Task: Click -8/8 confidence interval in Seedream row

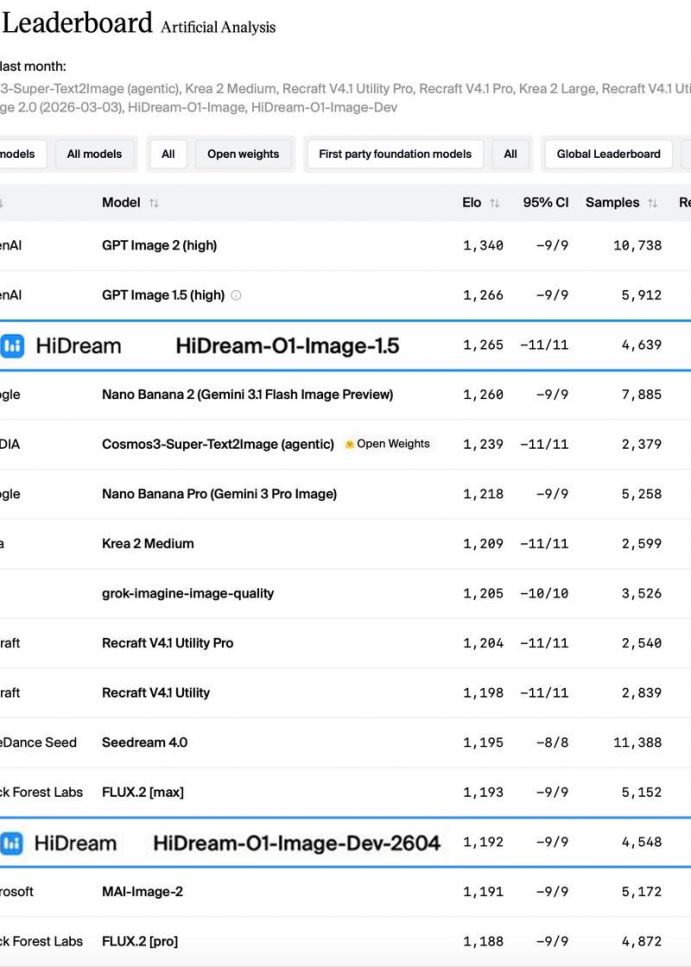Action: [x=552, y=743]
